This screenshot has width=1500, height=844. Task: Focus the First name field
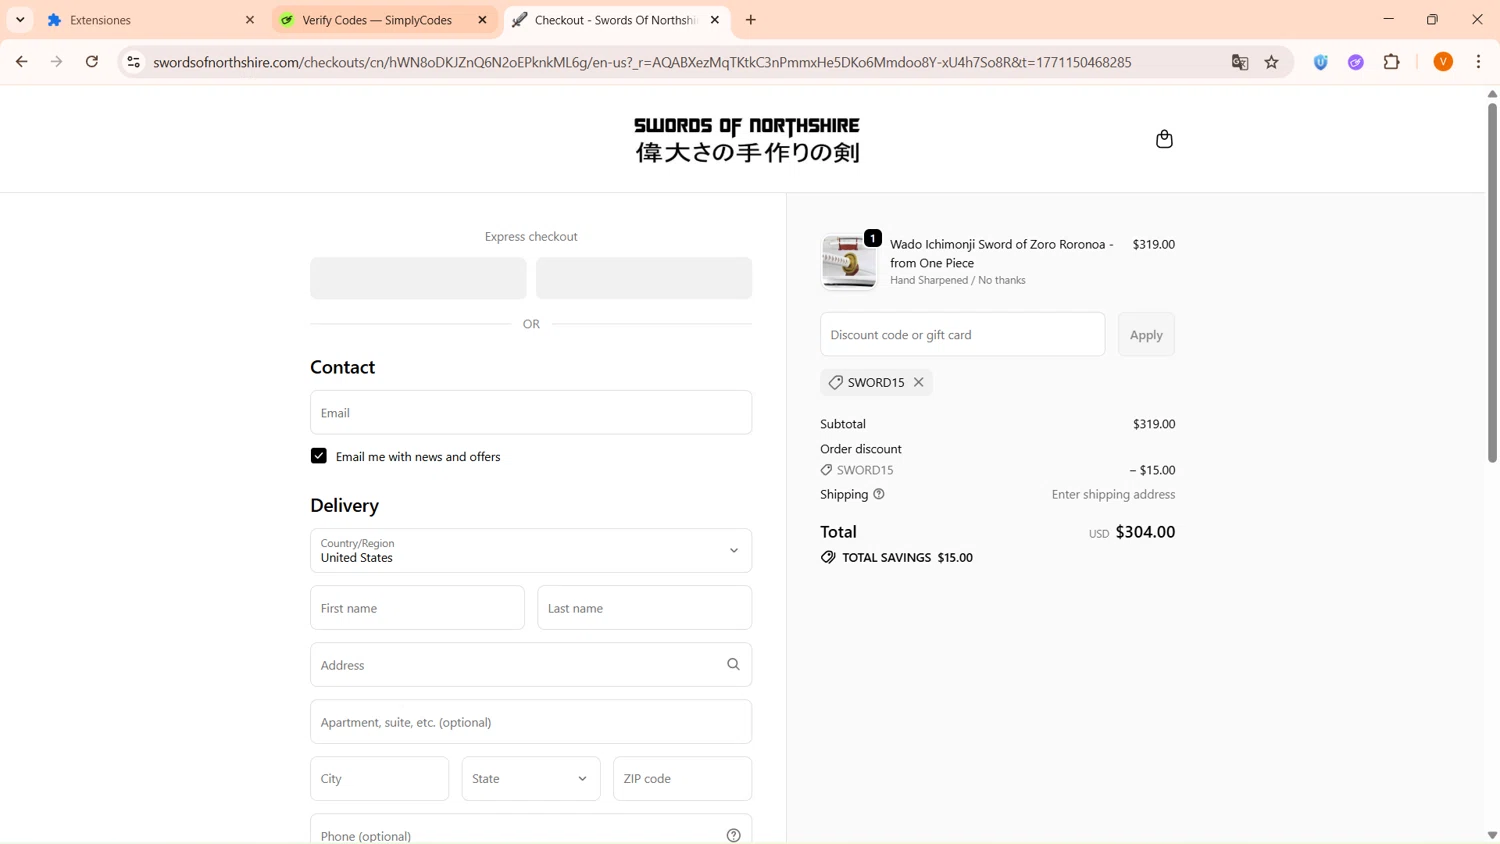click(417, 608)
